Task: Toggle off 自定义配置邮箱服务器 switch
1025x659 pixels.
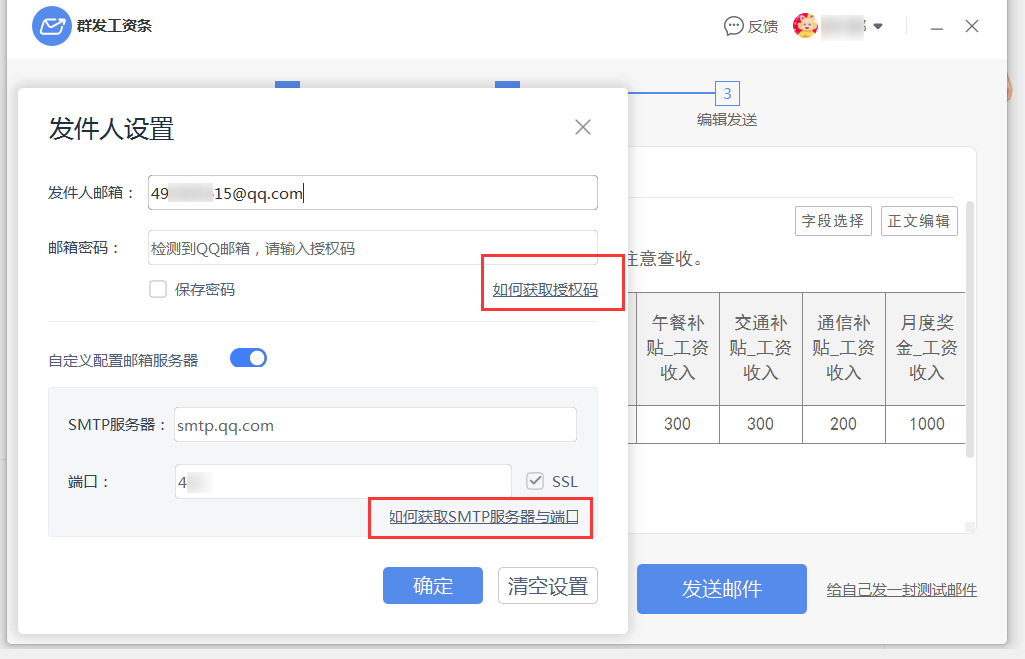Action: click(248, 358)
